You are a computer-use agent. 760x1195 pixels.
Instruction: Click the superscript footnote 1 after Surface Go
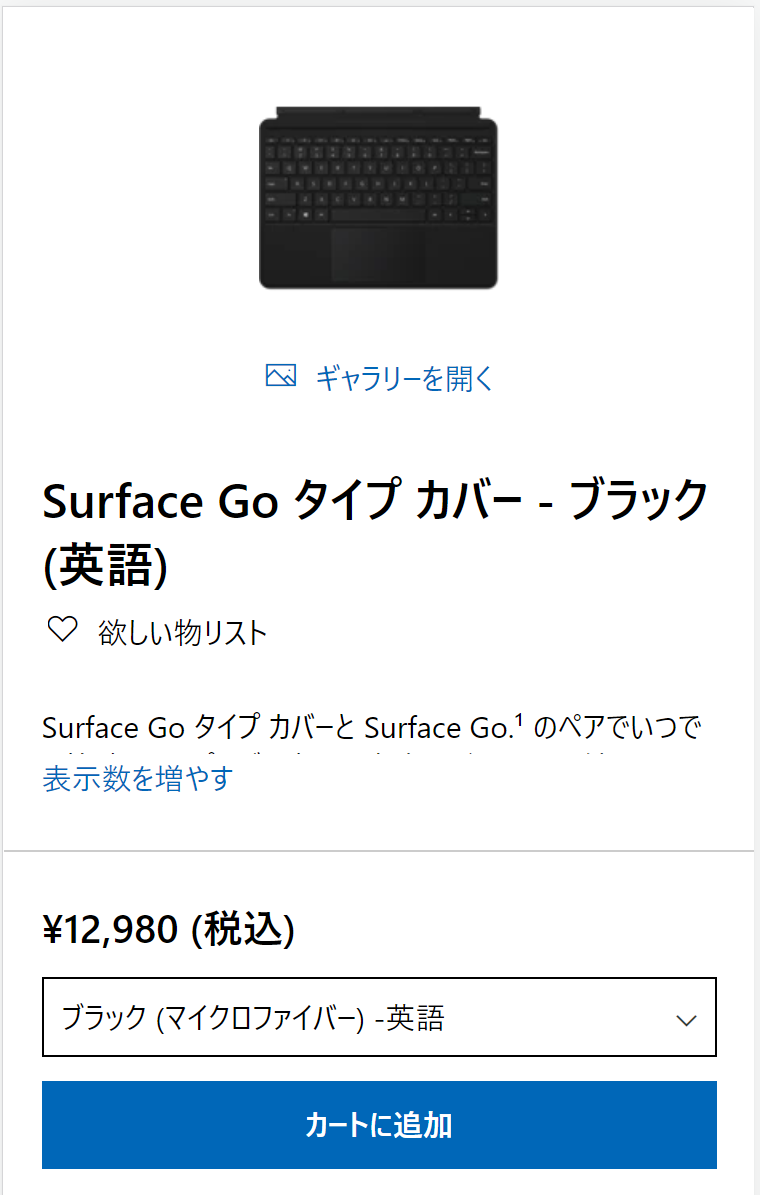[521, 718]
